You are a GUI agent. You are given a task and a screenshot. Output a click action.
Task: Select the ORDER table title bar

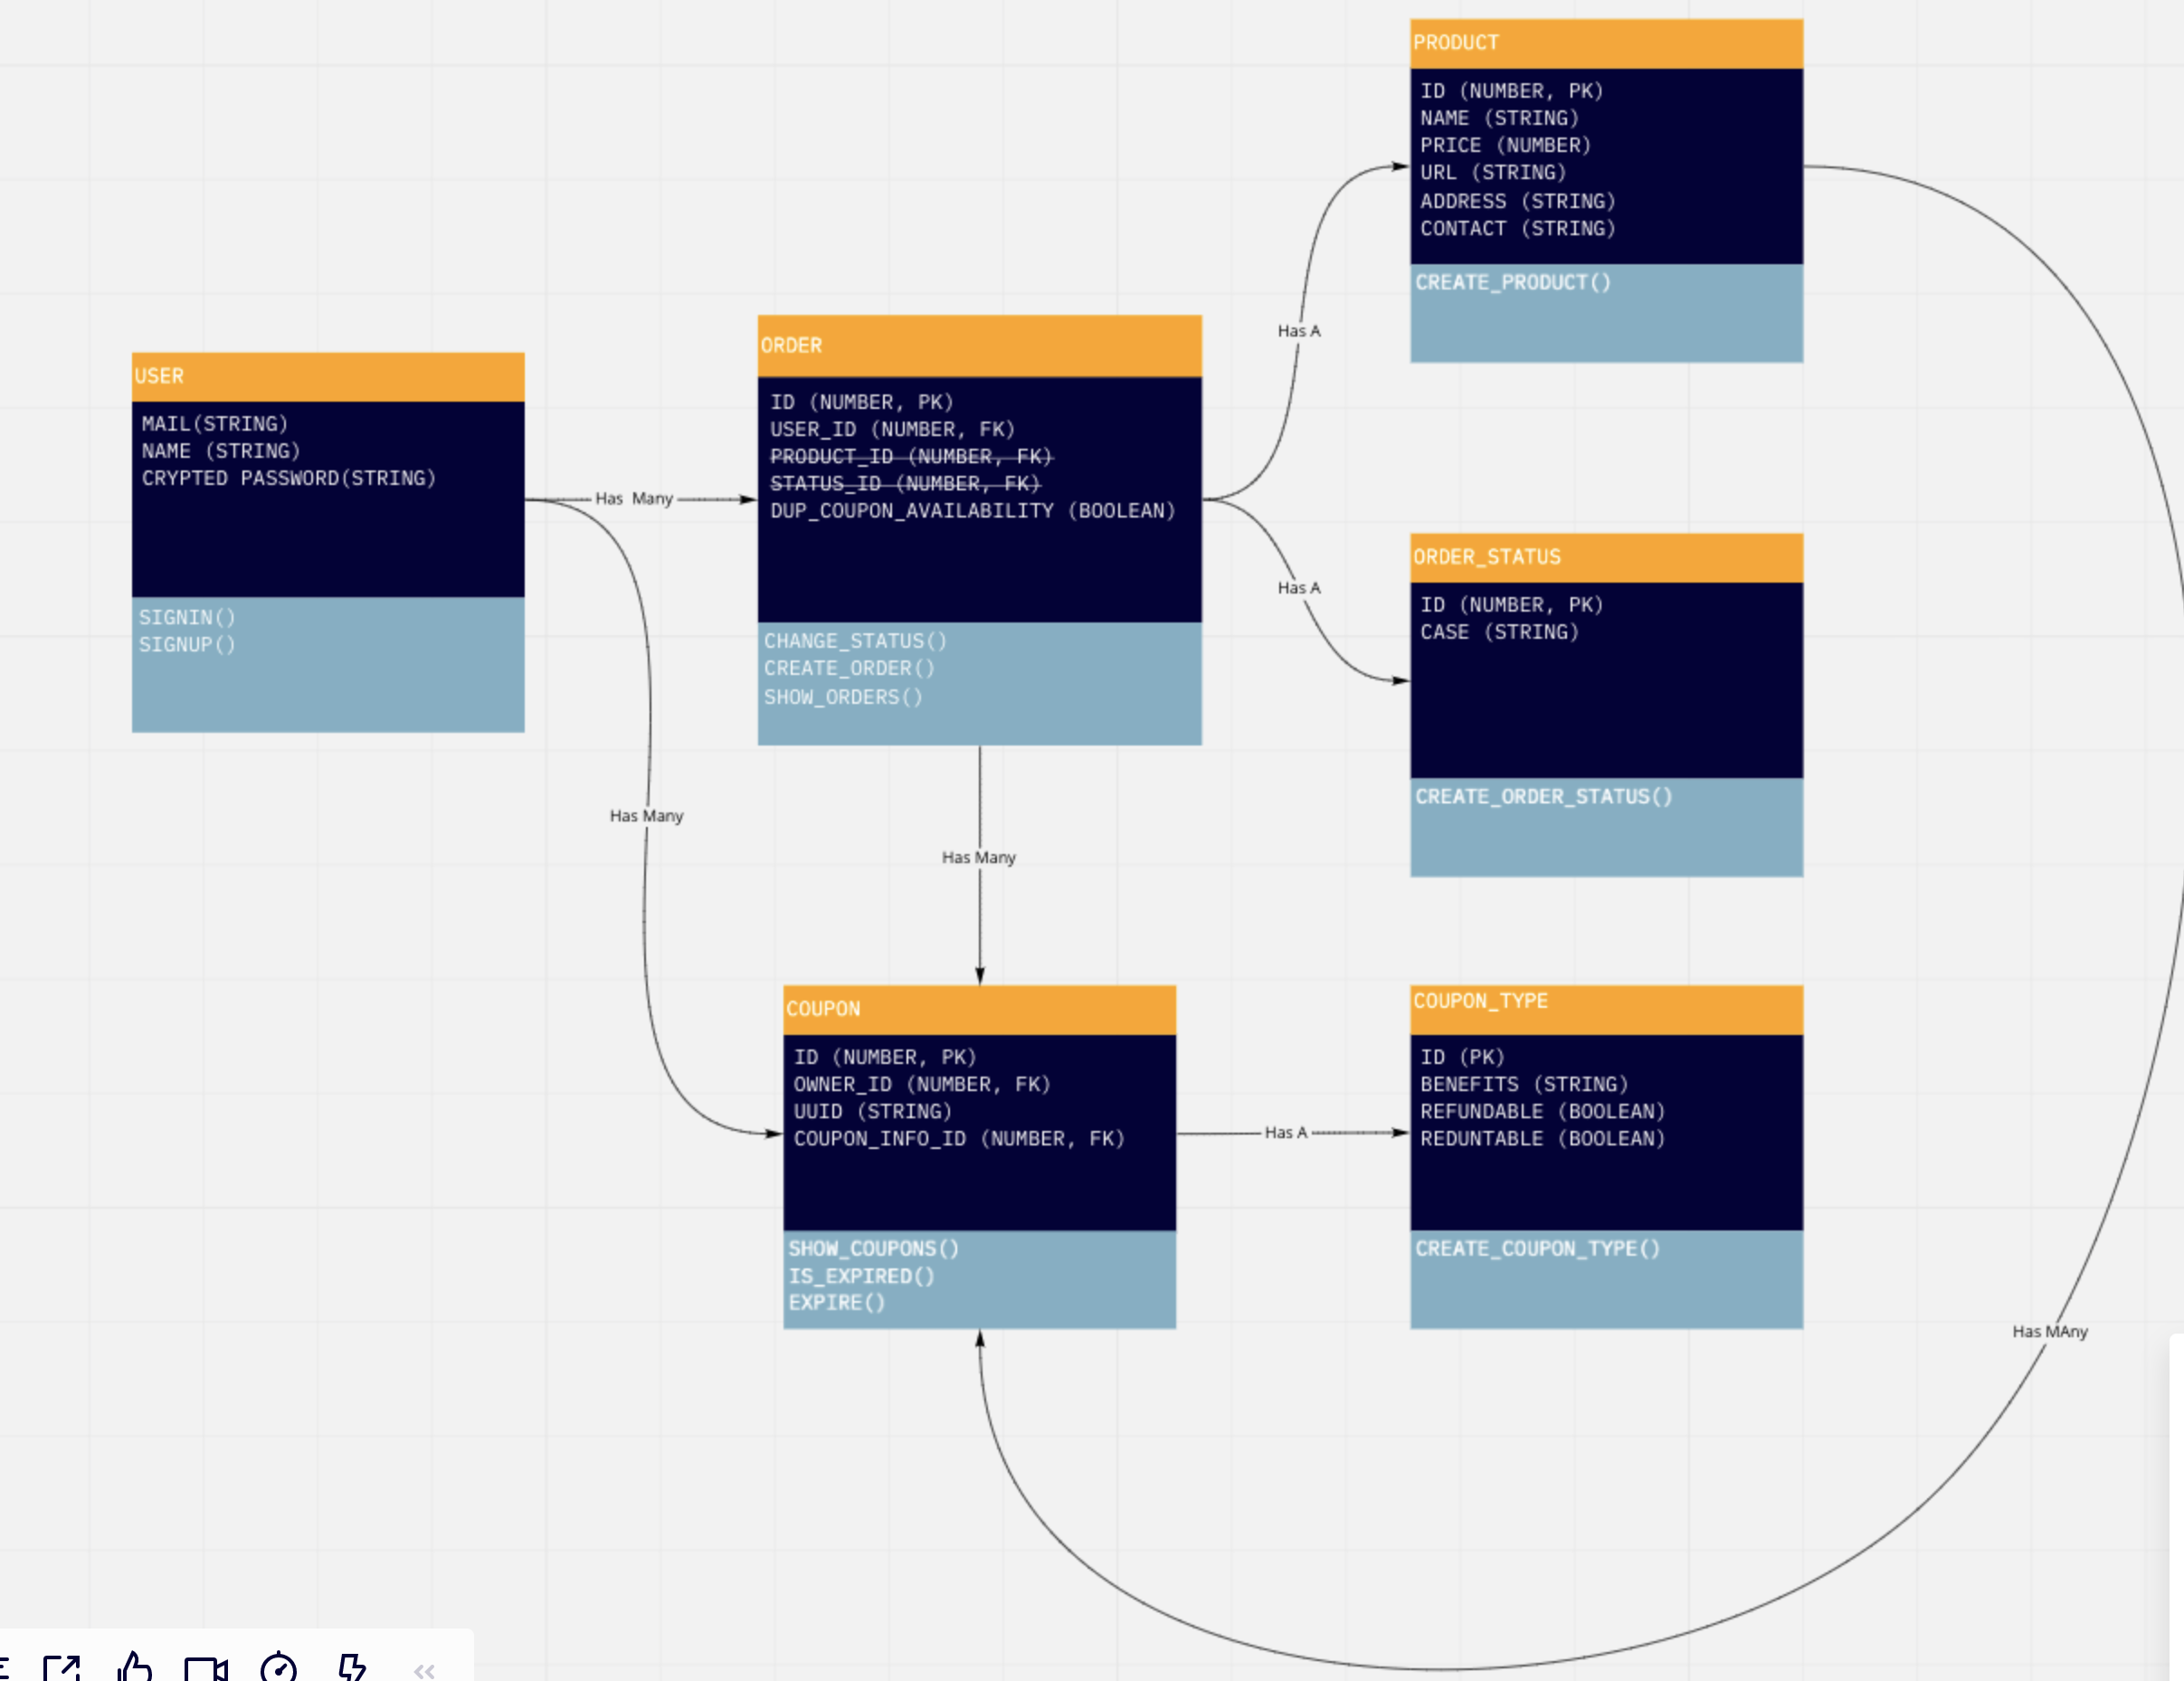[x=979, y=346]
